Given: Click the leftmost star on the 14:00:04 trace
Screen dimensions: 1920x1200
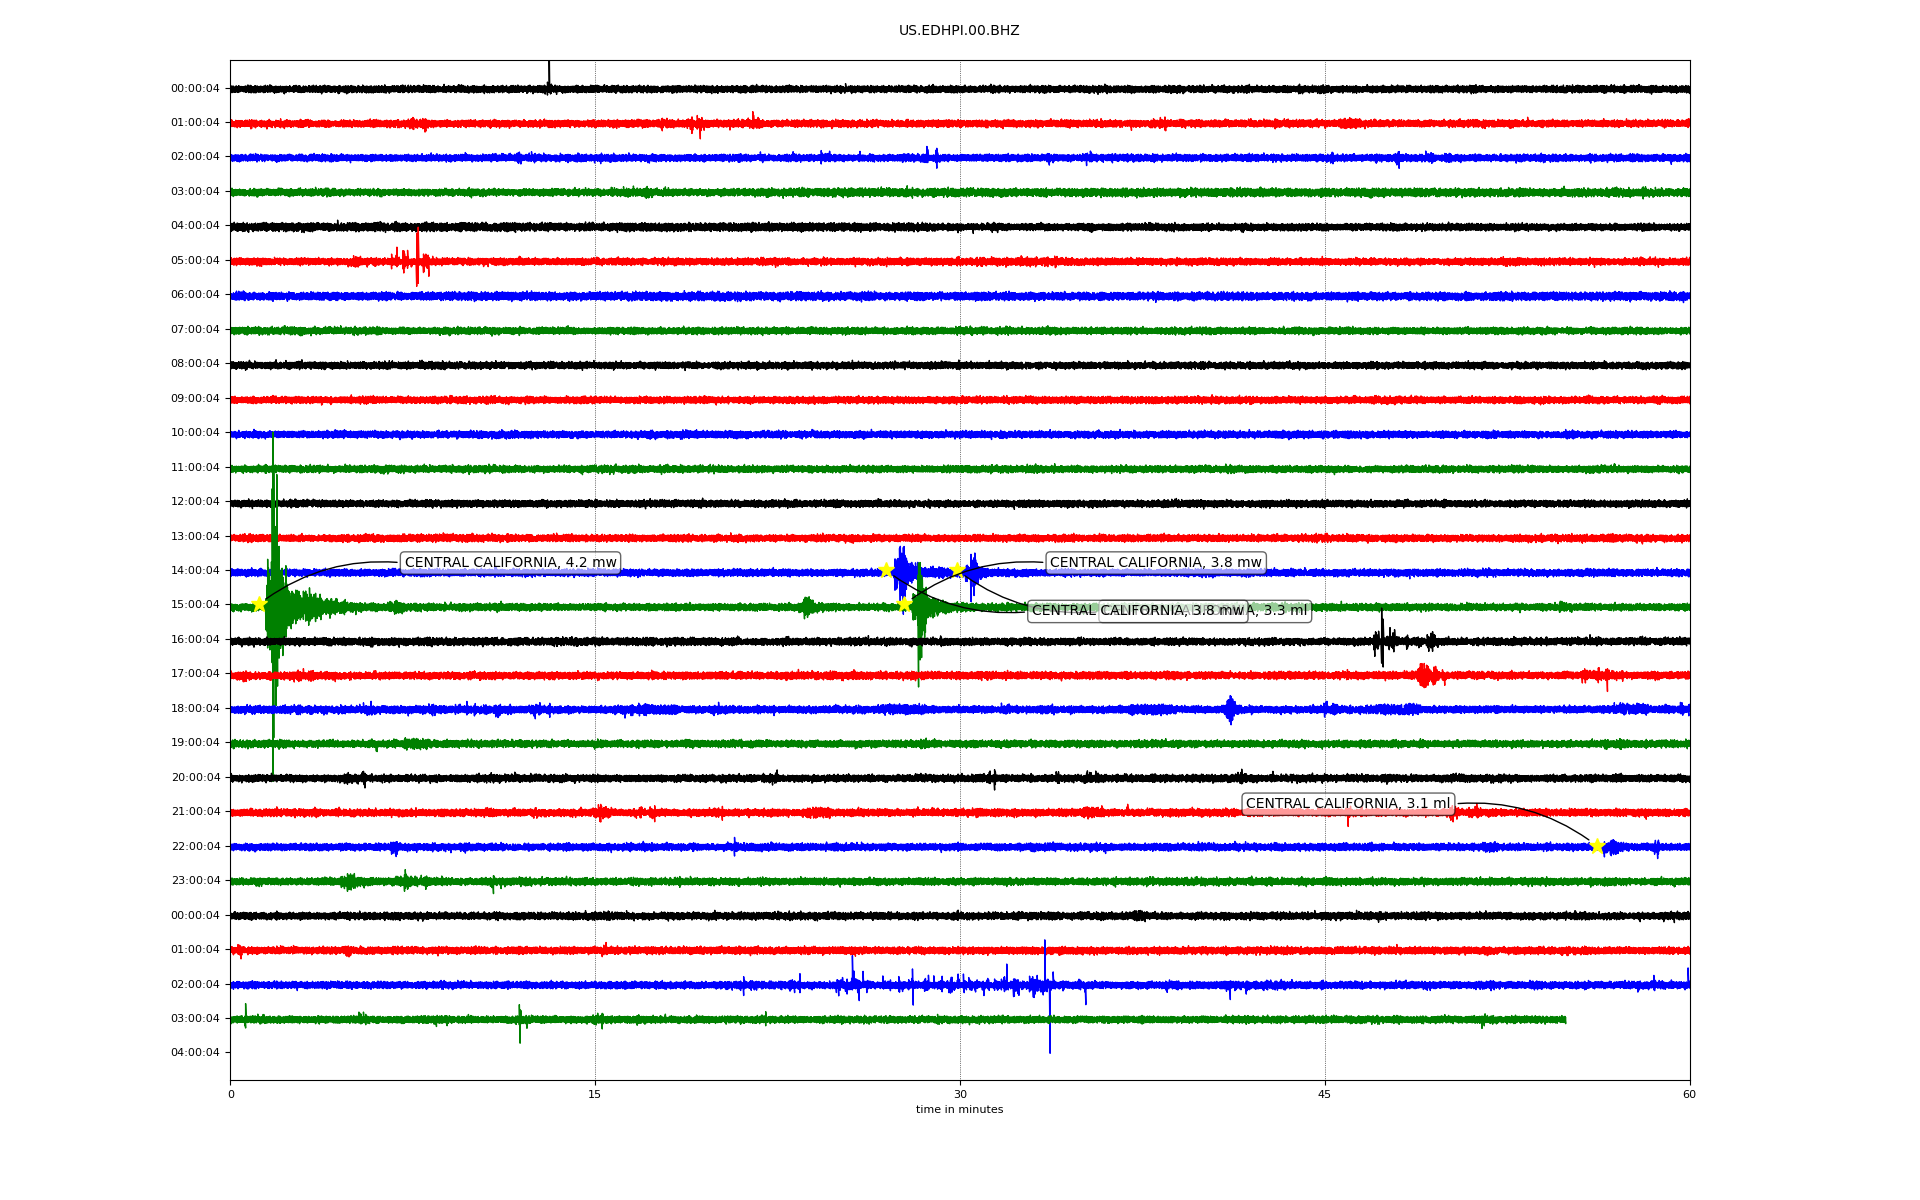Looking at the screenshot, I should click(x=886, y=570).
